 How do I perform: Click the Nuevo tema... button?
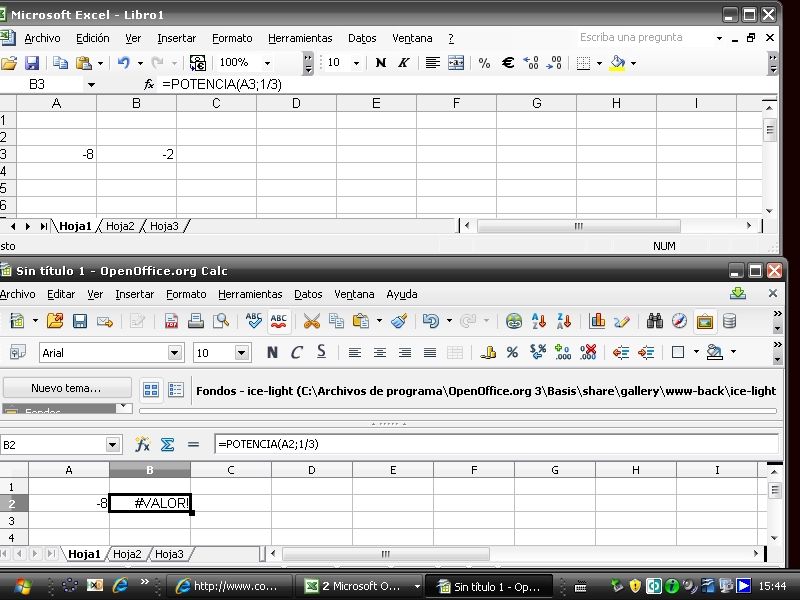[66, 388]
